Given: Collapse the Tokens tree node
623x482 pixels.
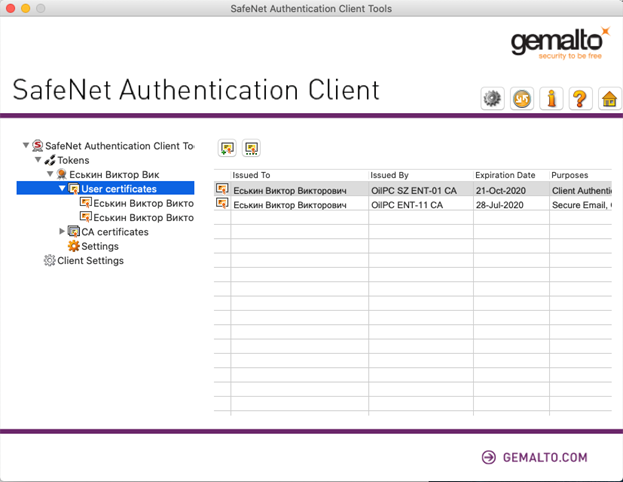Looking at the screenshot, I should click(38, 160).
